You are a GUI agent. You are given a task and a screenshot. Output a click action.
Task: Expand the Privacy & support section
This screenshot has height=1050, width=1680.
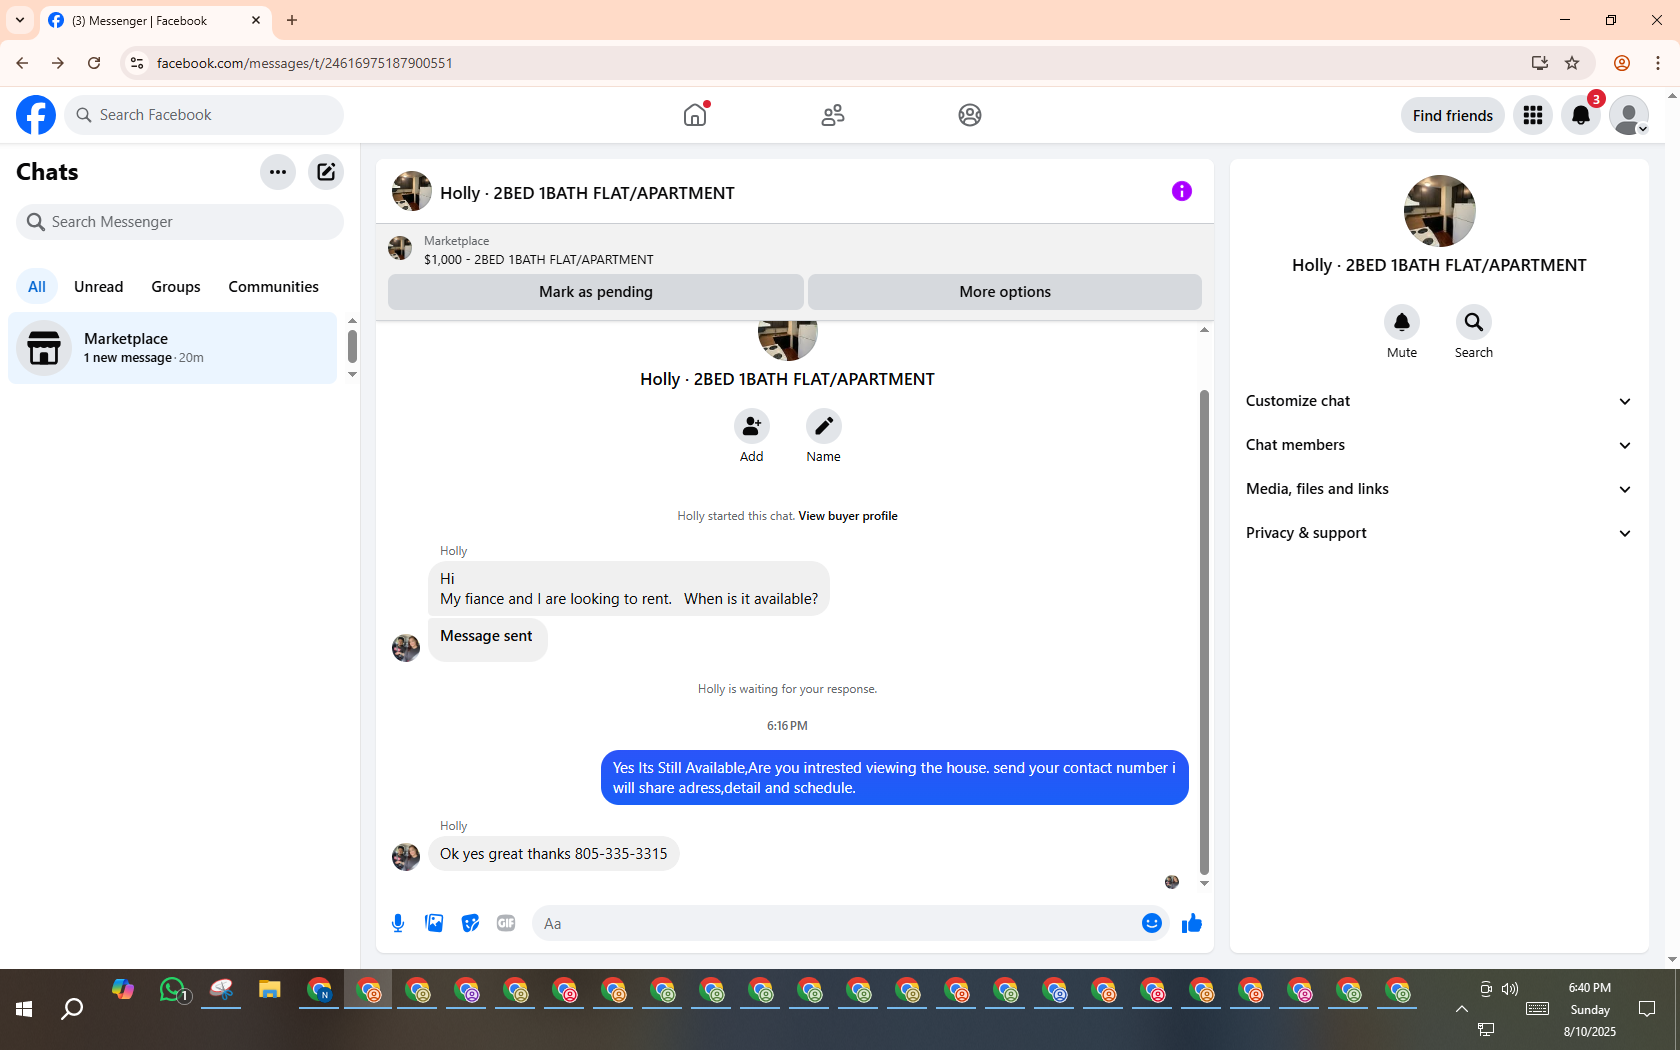point(1439,533)
